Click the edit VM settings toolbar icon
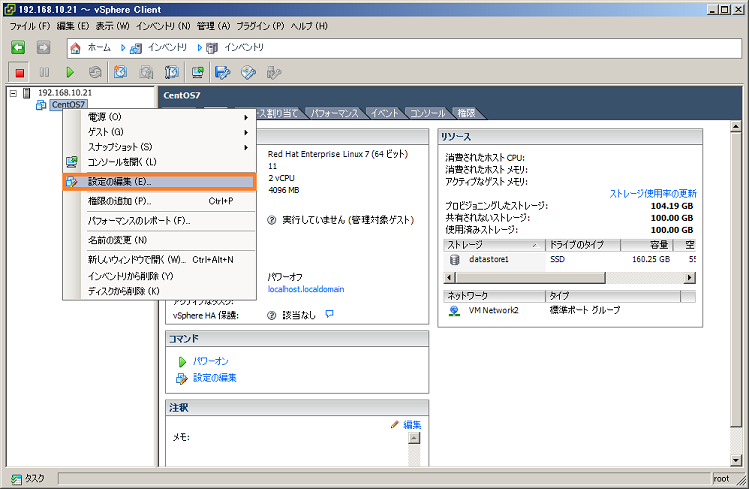Image resolution: width=749 pixels, height=489 pixels. 223,73
